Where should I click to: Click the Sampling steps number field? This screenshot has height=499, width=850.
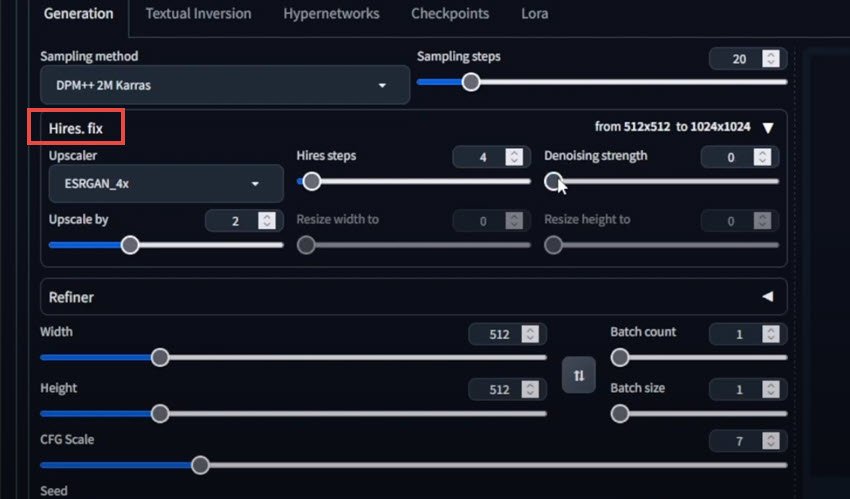[748, 59]
